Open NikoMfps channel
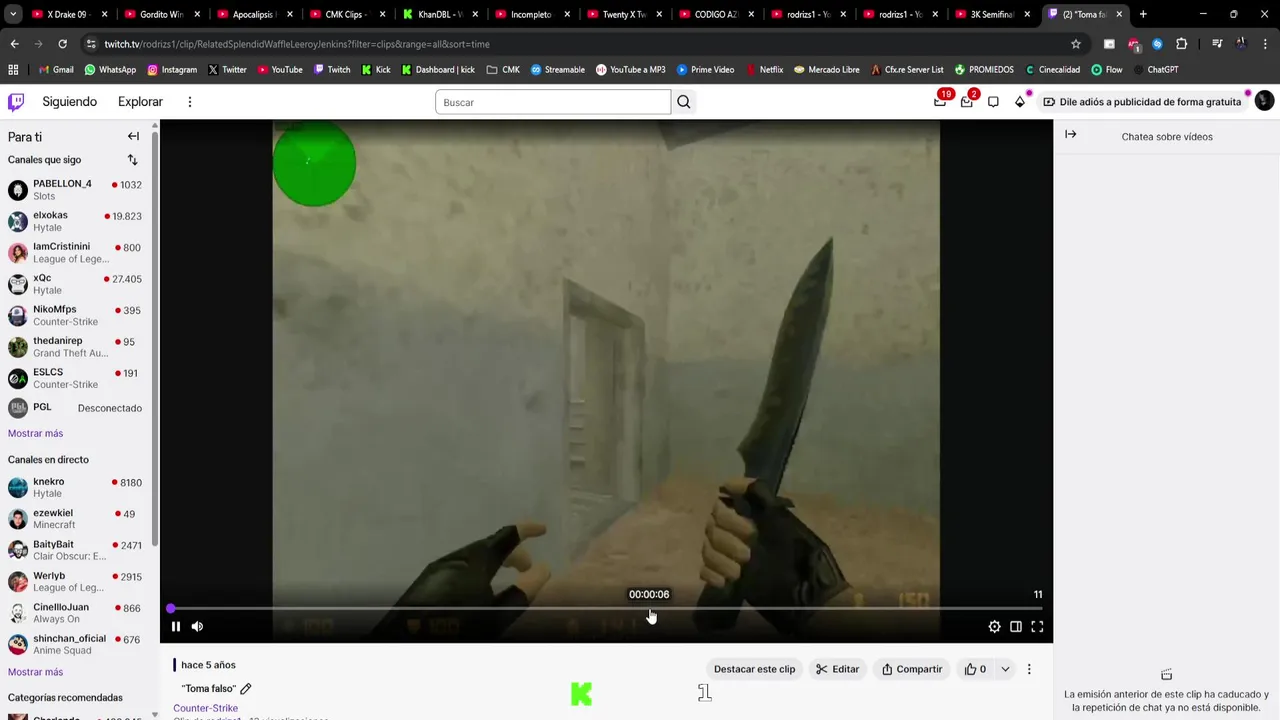The image size is (1280, 720). click(75, 315)
